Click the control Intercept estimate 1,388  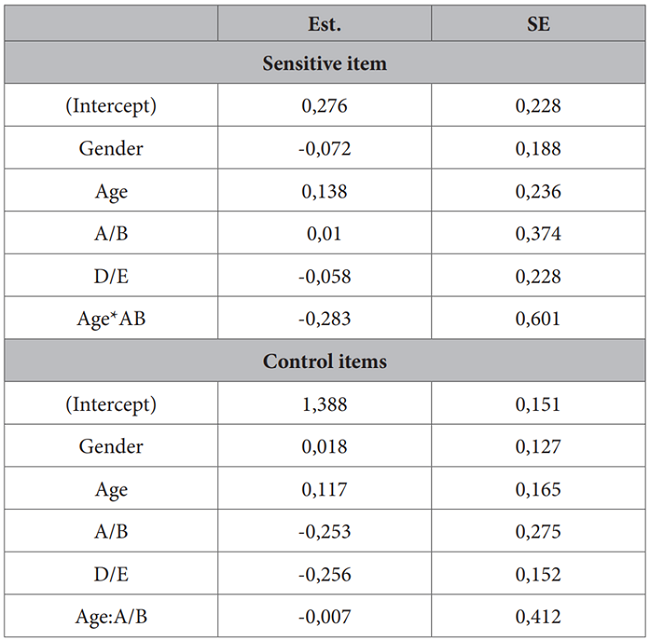tap(324, 404)
